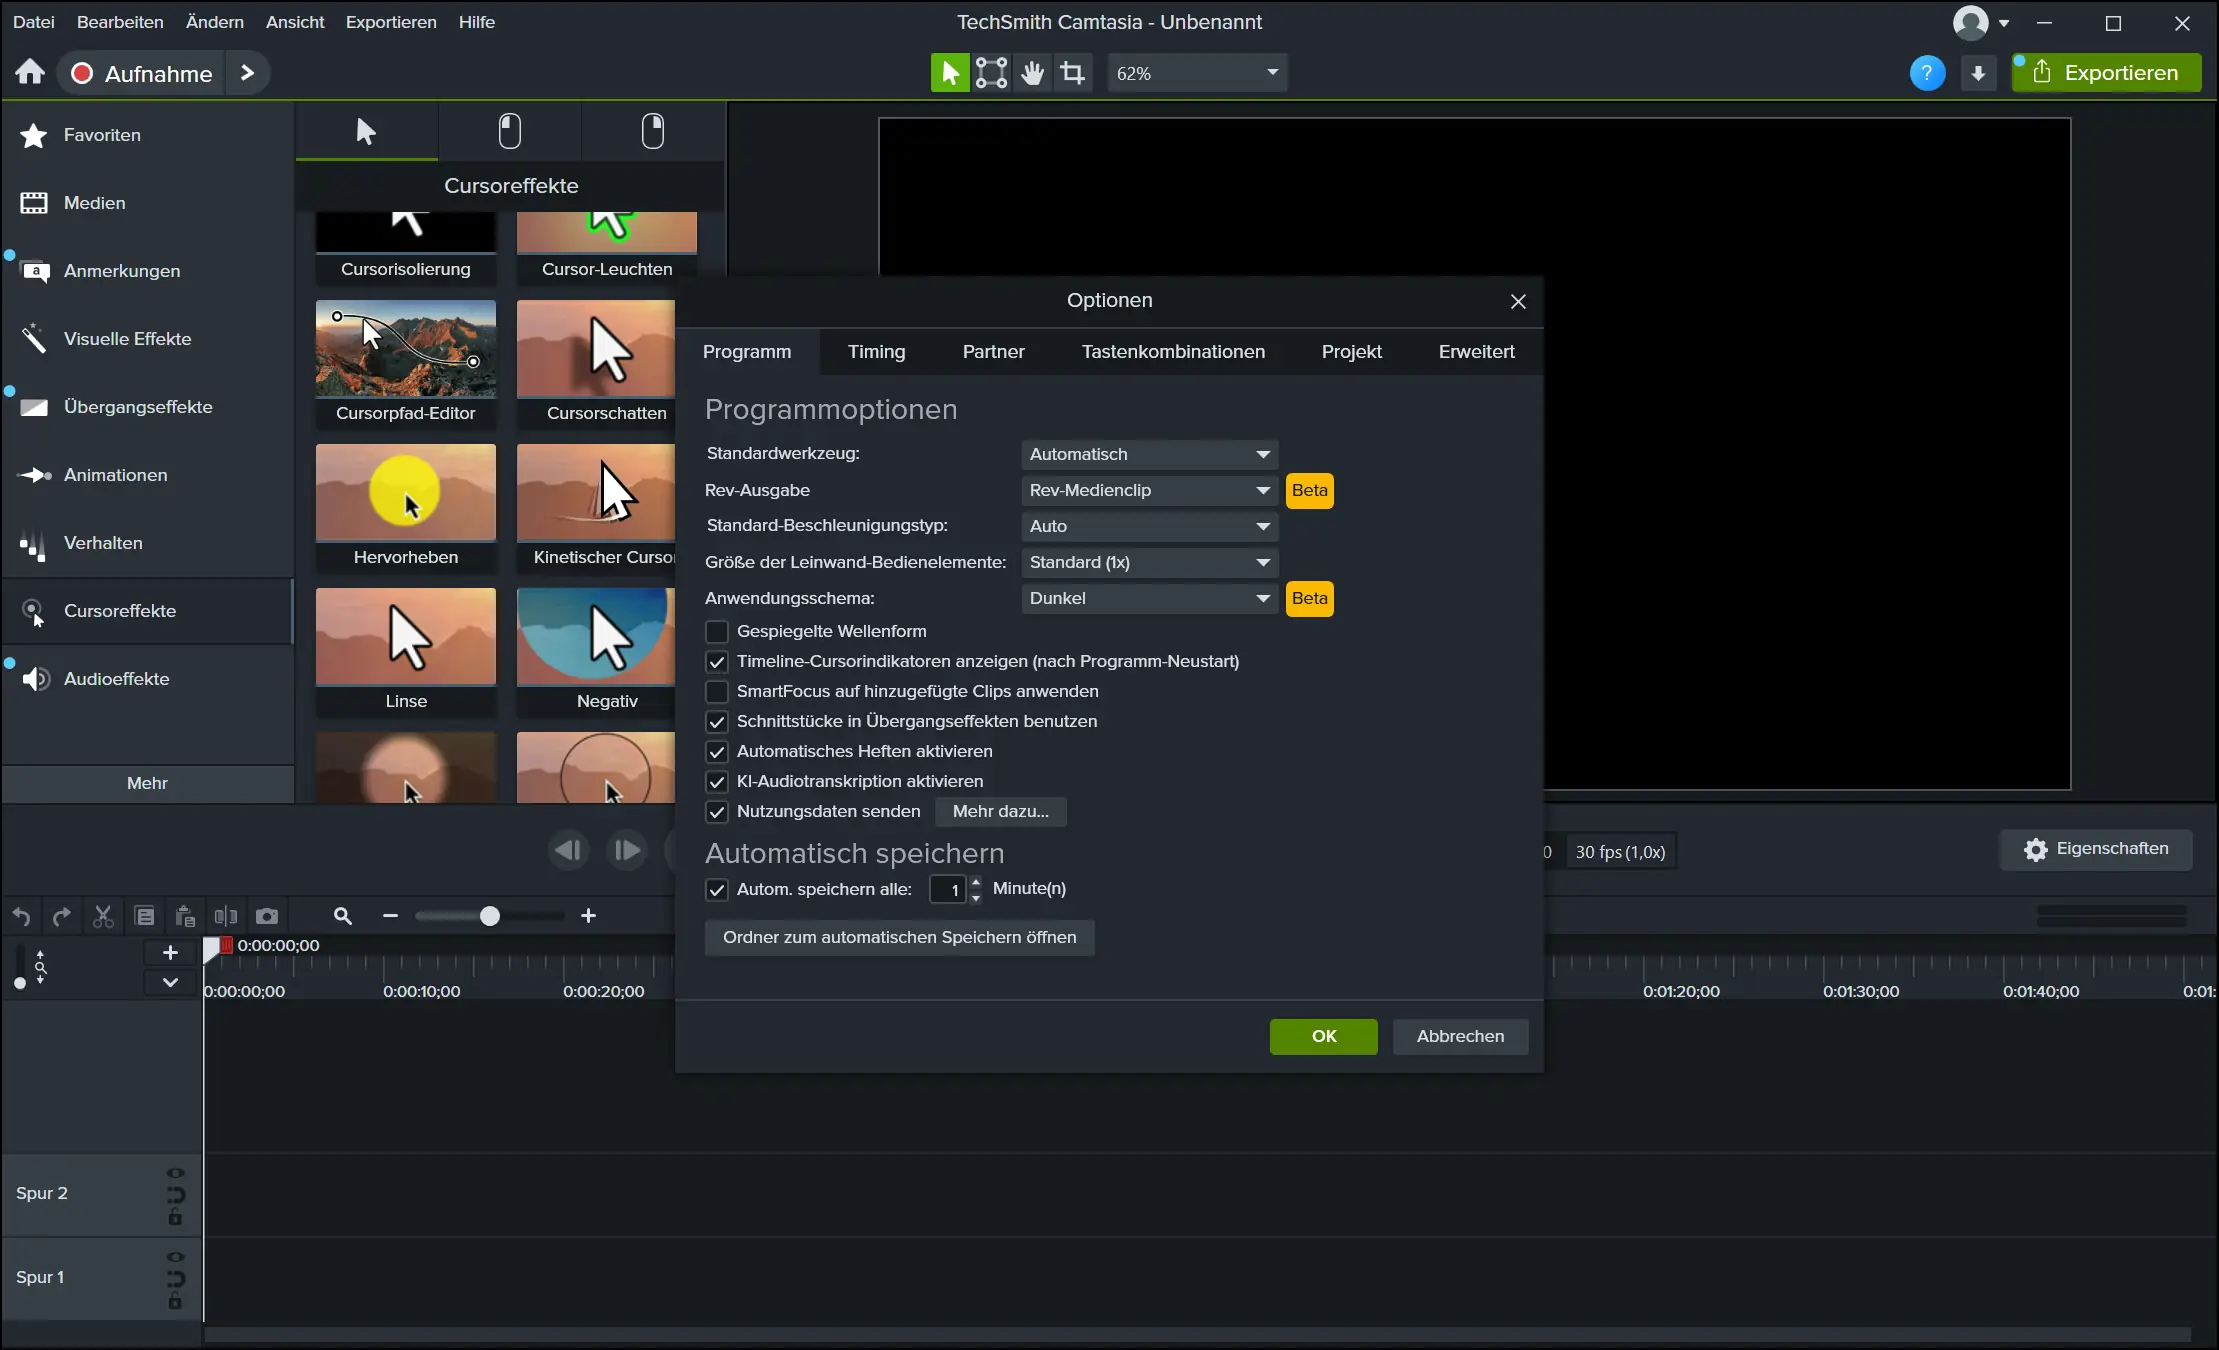Viewport: 2219px width, 1350px height.
Task: Select the Hervorheben cursor effect thumbnail
Action: pos(405,493)
